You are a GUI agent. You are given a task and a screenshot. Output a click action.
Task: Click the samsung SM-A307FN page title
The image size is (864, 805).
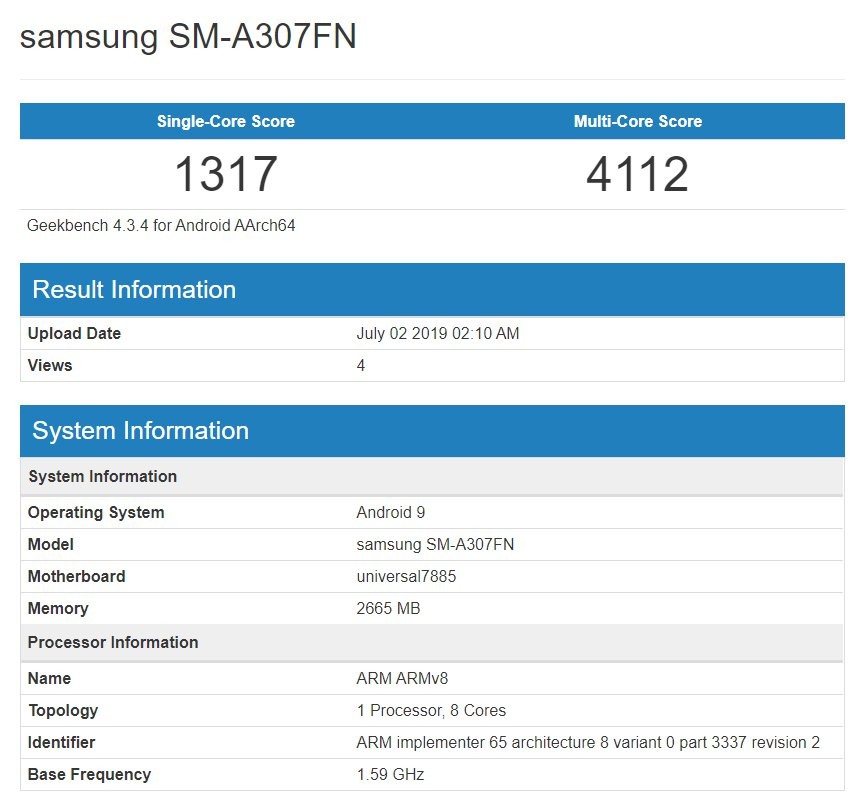pos(188,37)
